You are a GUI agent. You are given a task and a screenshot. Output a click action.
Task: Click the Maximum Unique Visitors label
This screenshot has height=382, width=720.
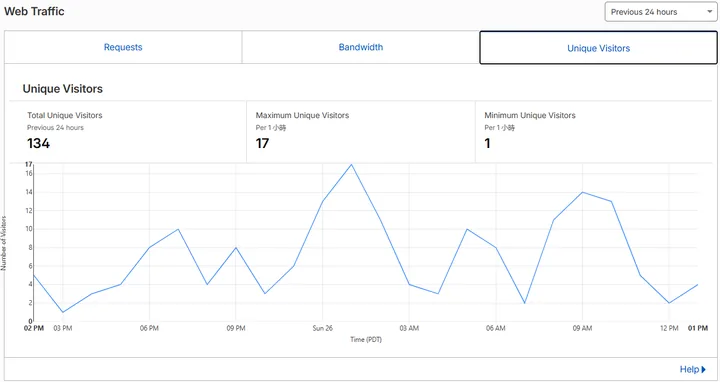point(302,115)
